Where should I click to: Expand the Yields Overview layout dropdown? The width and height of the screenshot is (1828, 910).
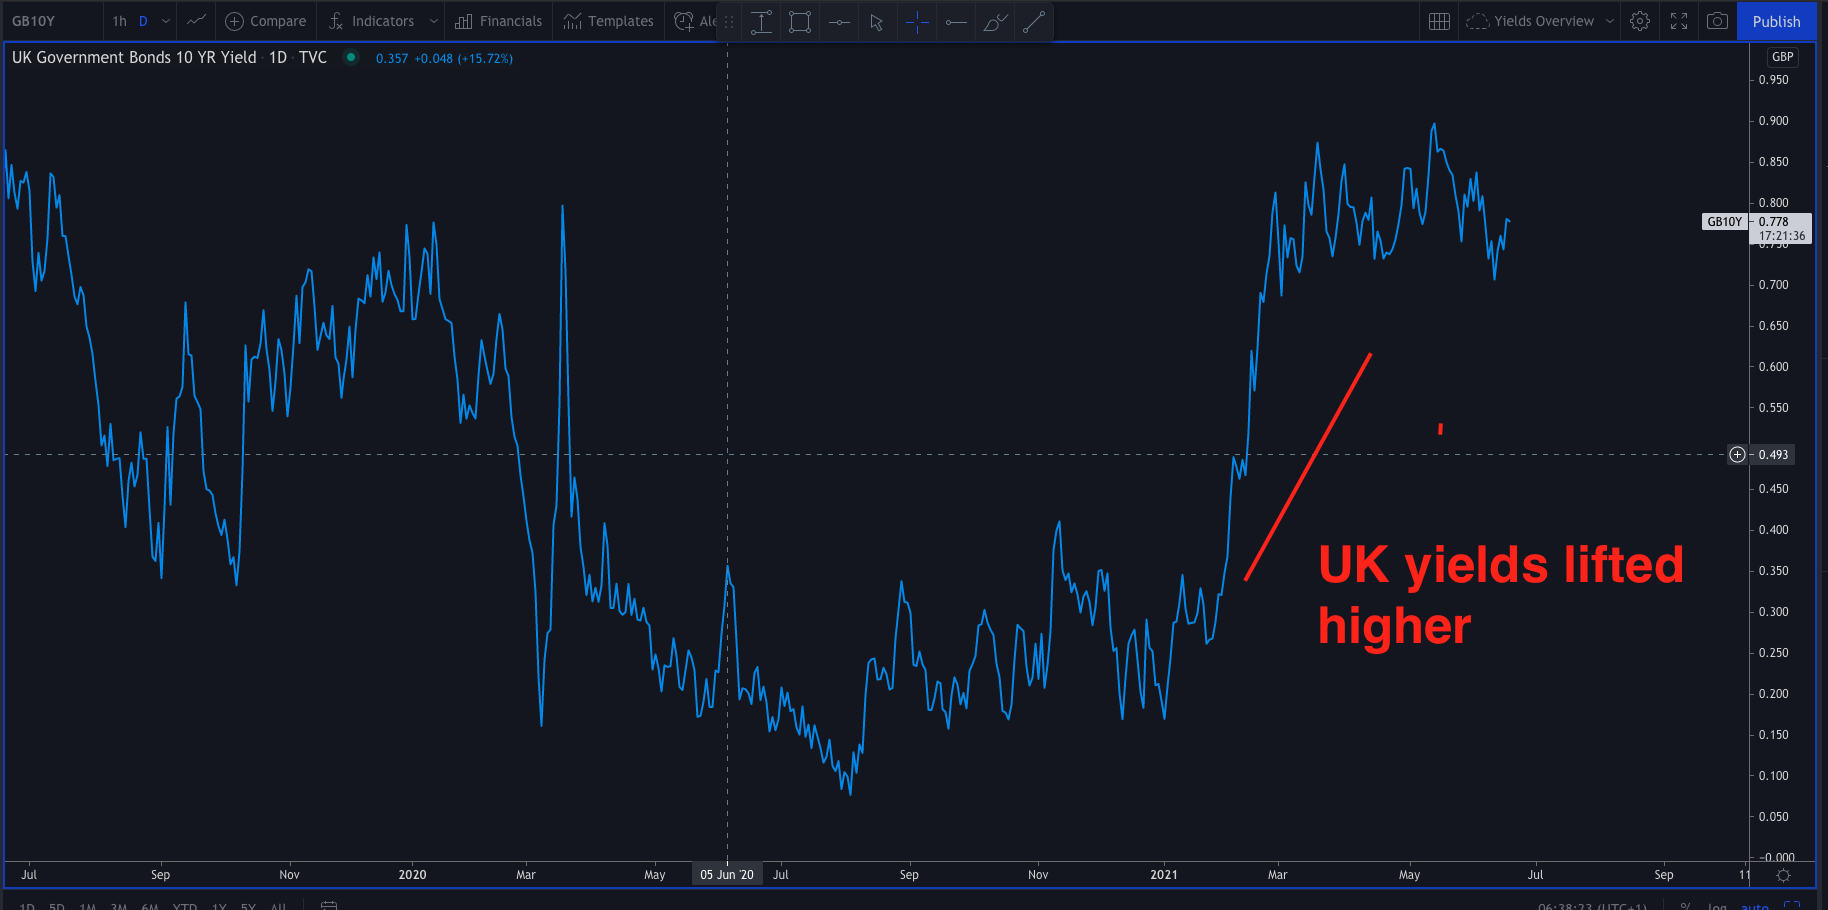click(1609, 21)
